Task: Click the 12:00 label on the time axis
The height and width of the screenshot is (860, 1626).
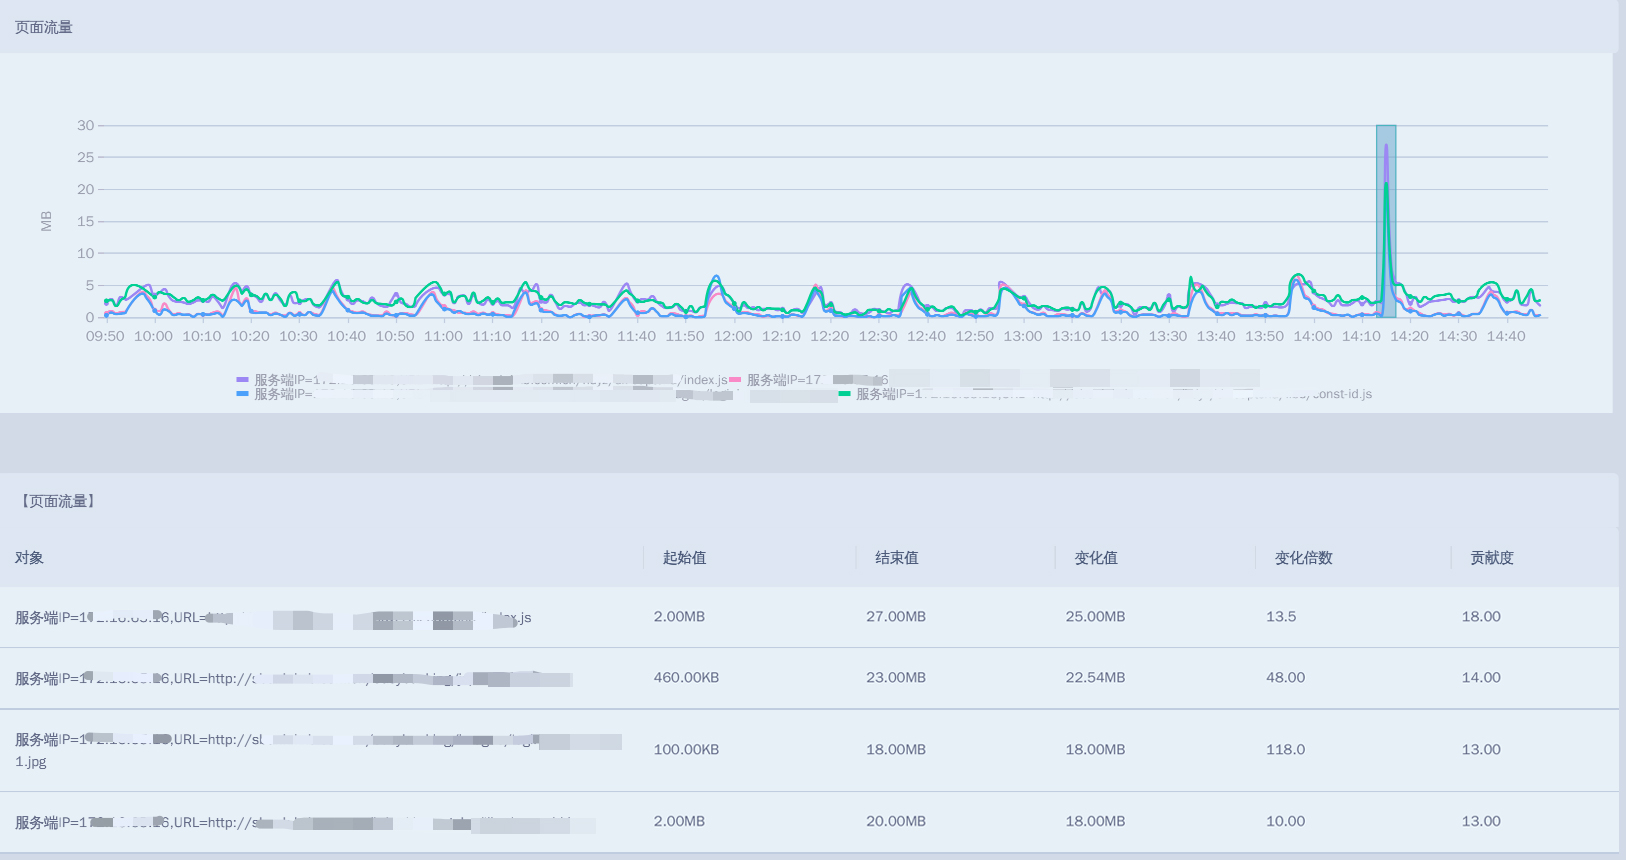Action: (x=732, y=336)
